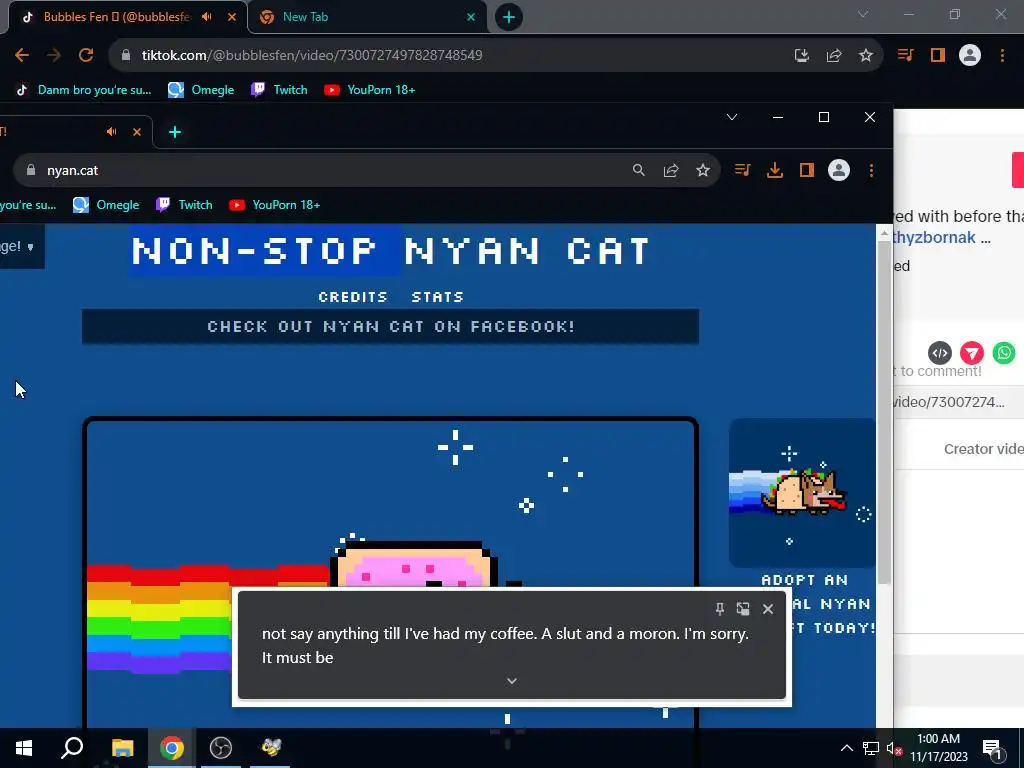Close the tab in the nyan.cat window
This screenshot has height=768, width=1024.
tap(137, 132)
